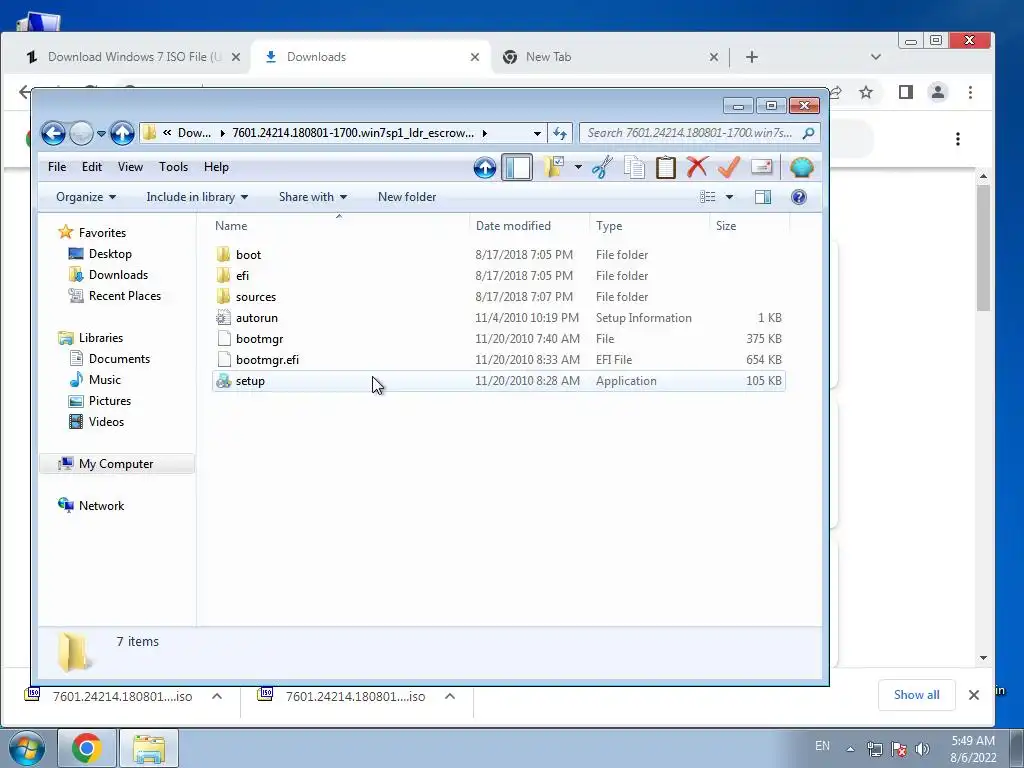Expand the More view options arrow
This screenshot has width=1024, height=768.
pos(729,197)
